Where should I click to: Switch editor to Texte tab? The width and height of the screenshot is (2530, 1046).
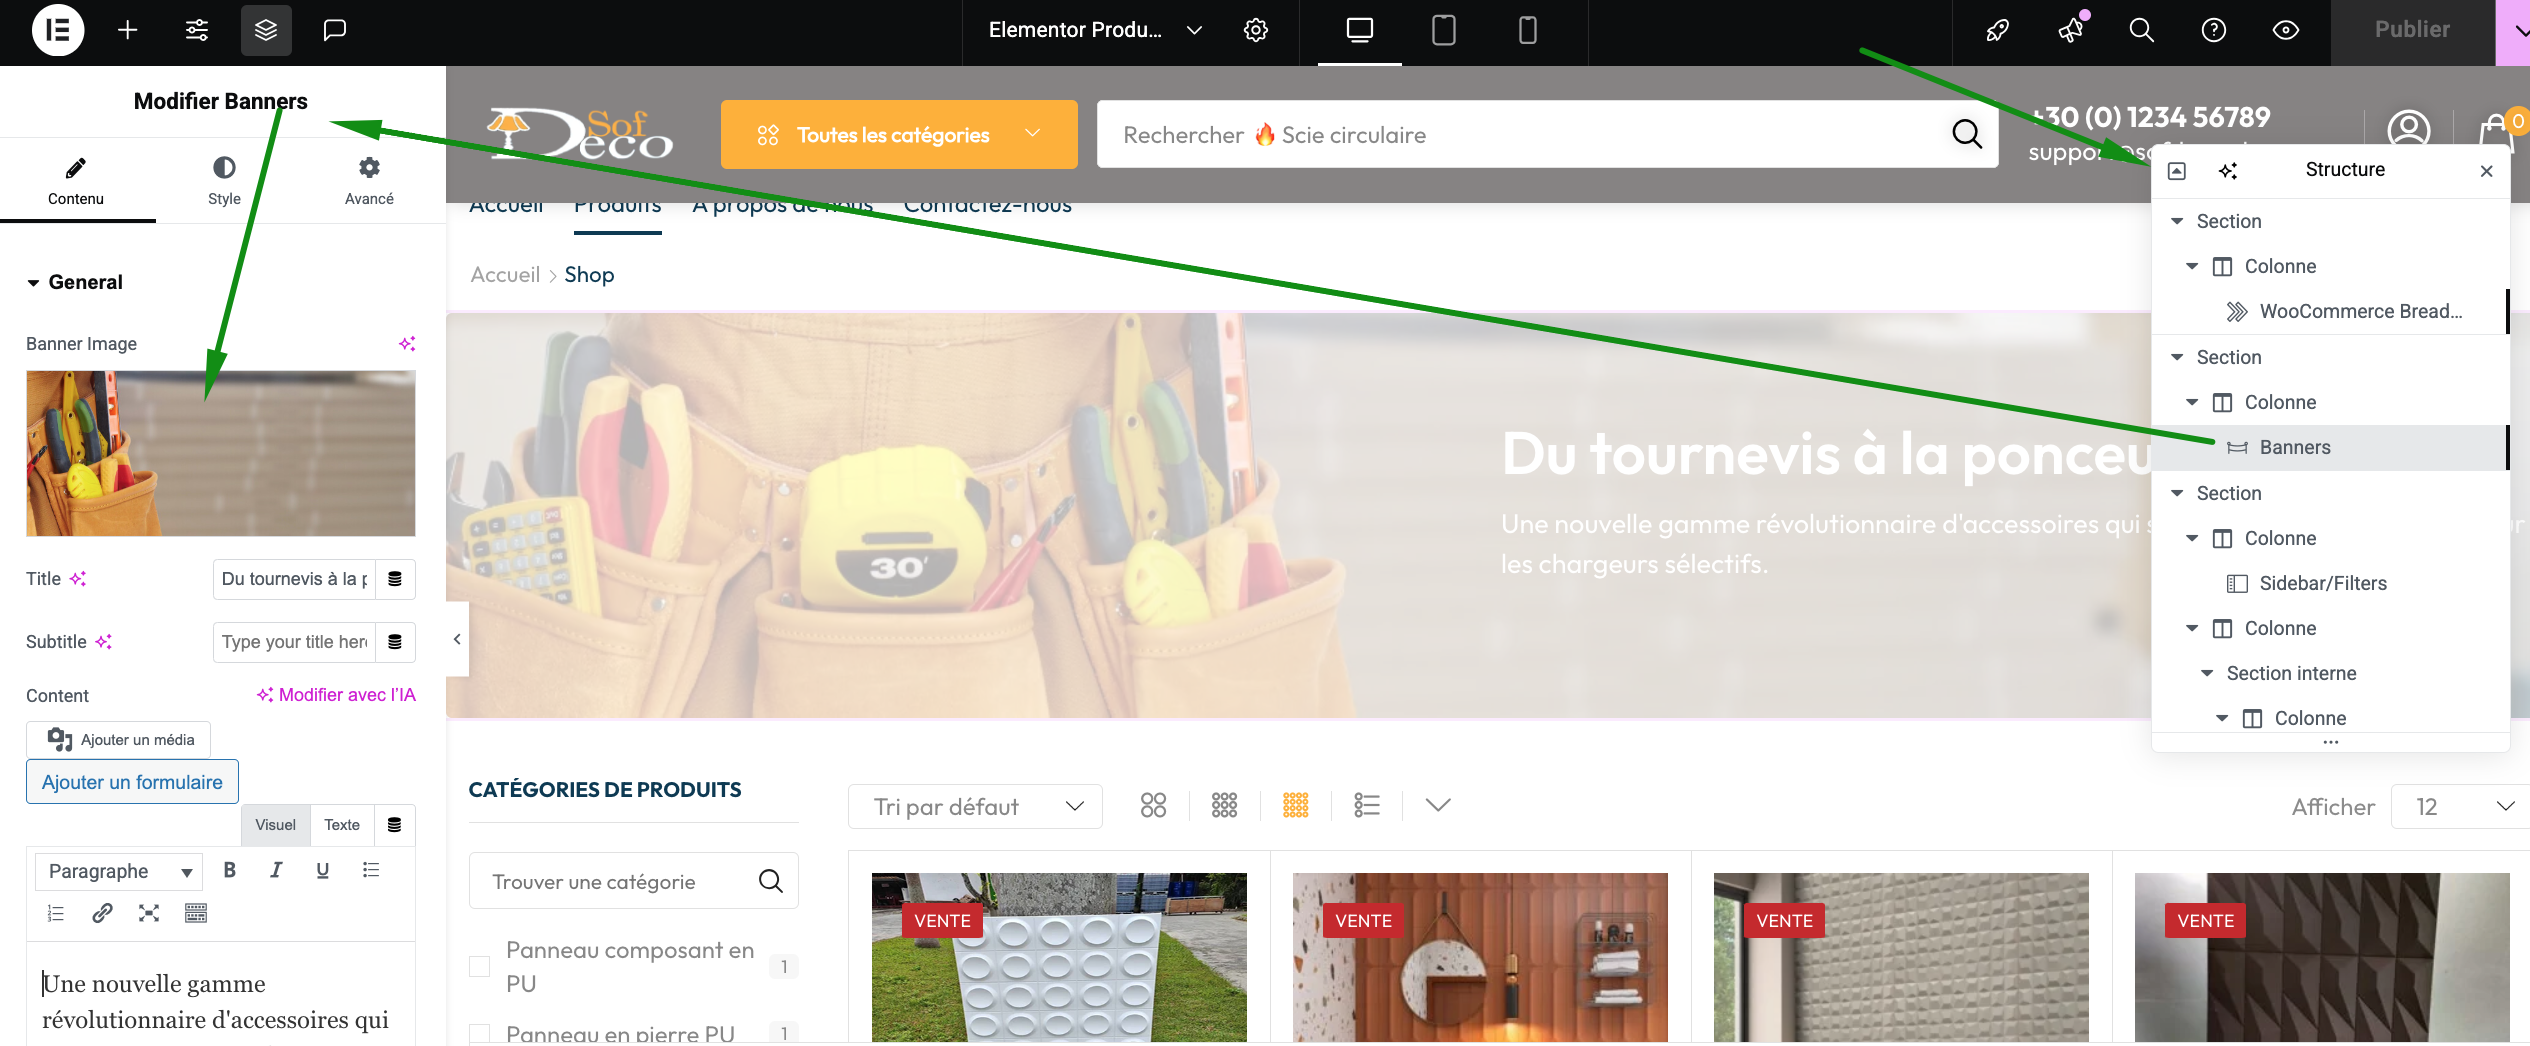pos(342,825)
